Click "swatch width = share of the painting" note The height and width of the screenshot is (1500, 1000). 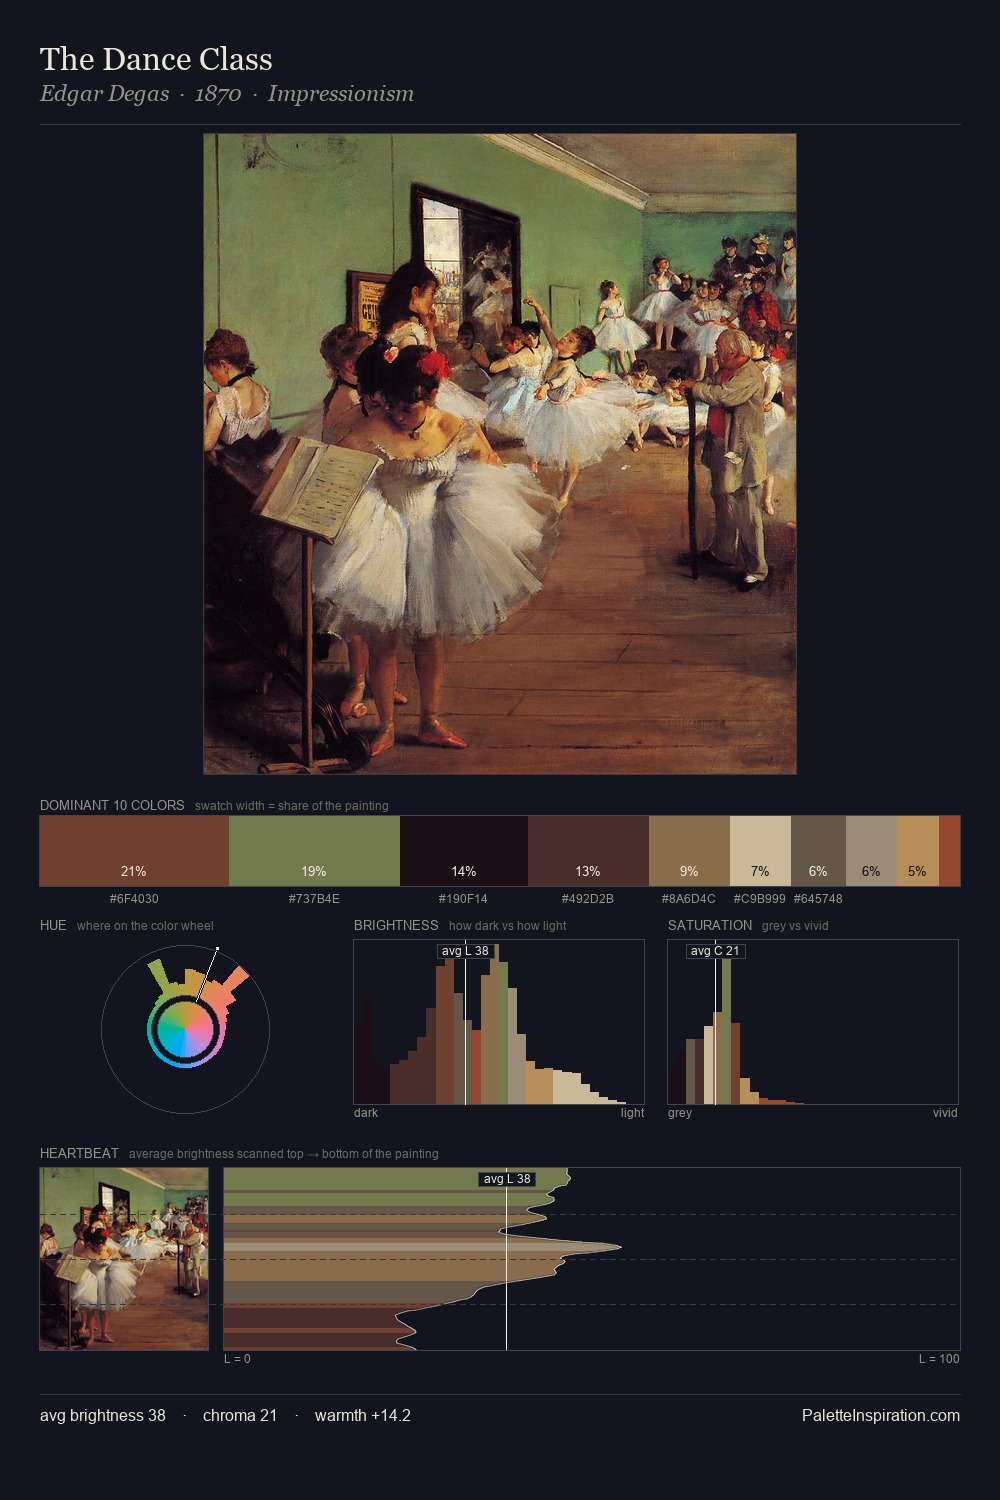[292, 806]
